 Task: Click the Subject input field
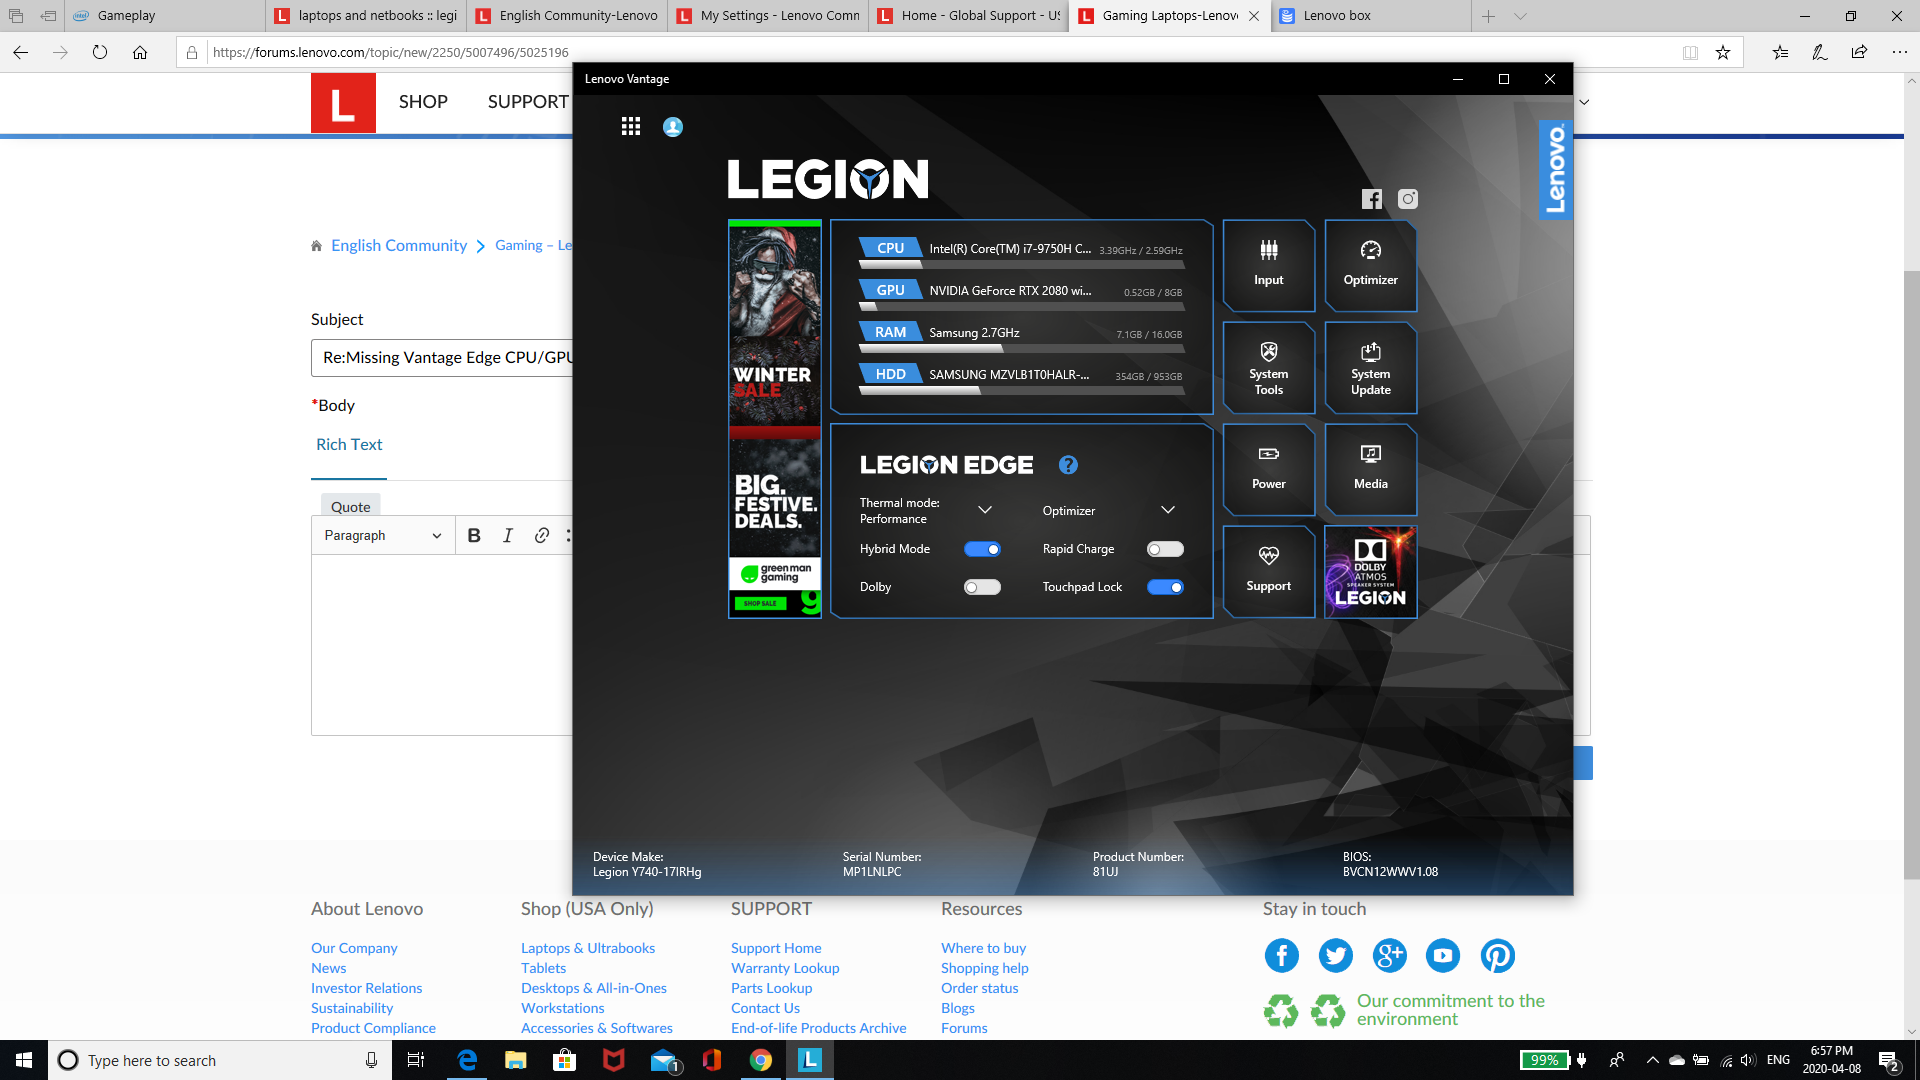pyautogui.click(x=443, y=358)
